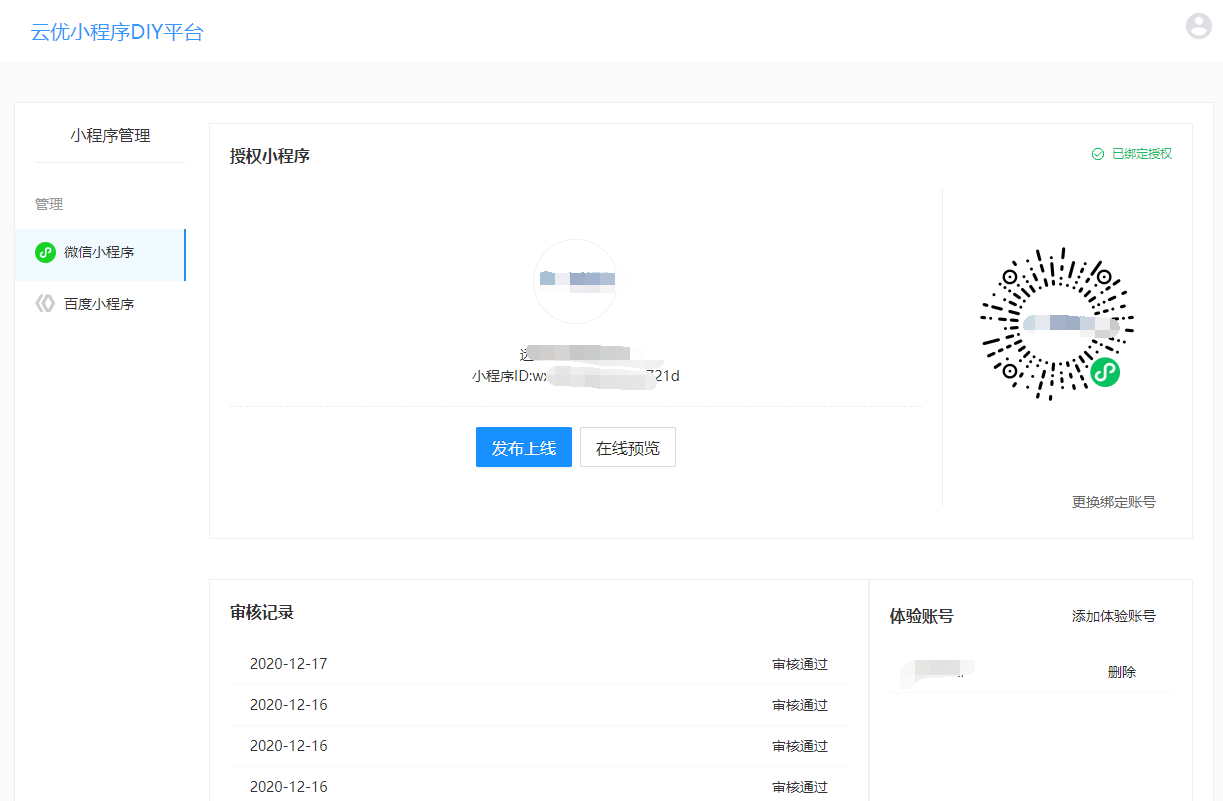Click the 云优小程序DIY平台 logo title

(117, 32)
